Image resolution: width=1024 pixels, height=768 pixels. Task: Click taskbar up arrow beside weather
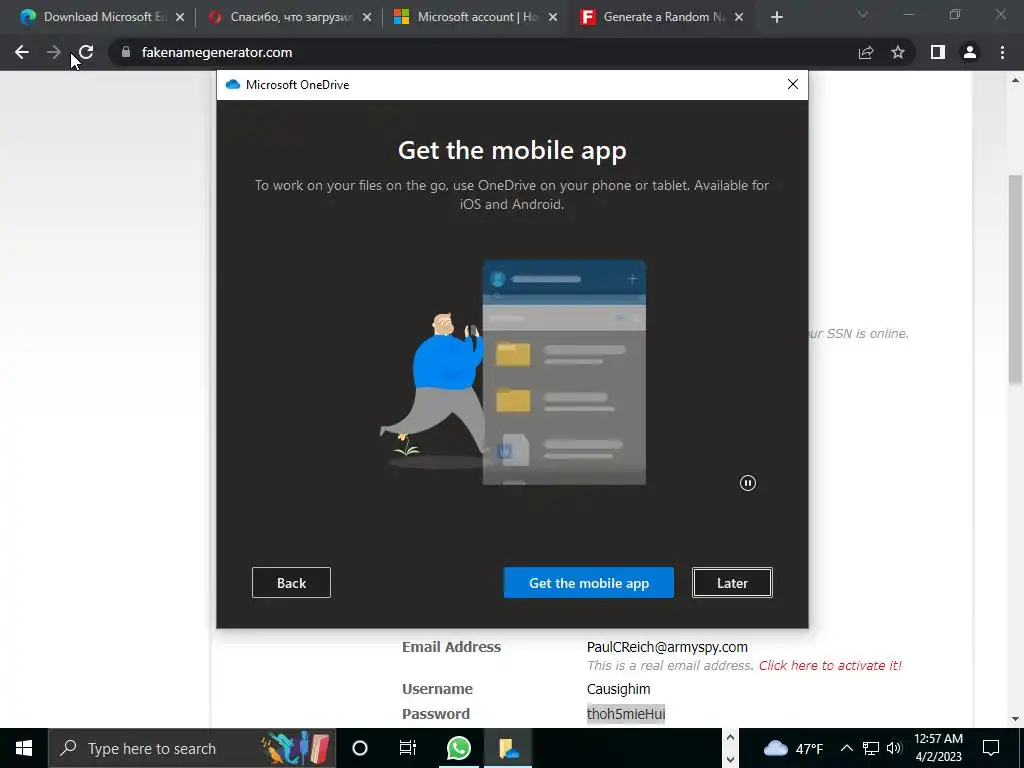730,737
